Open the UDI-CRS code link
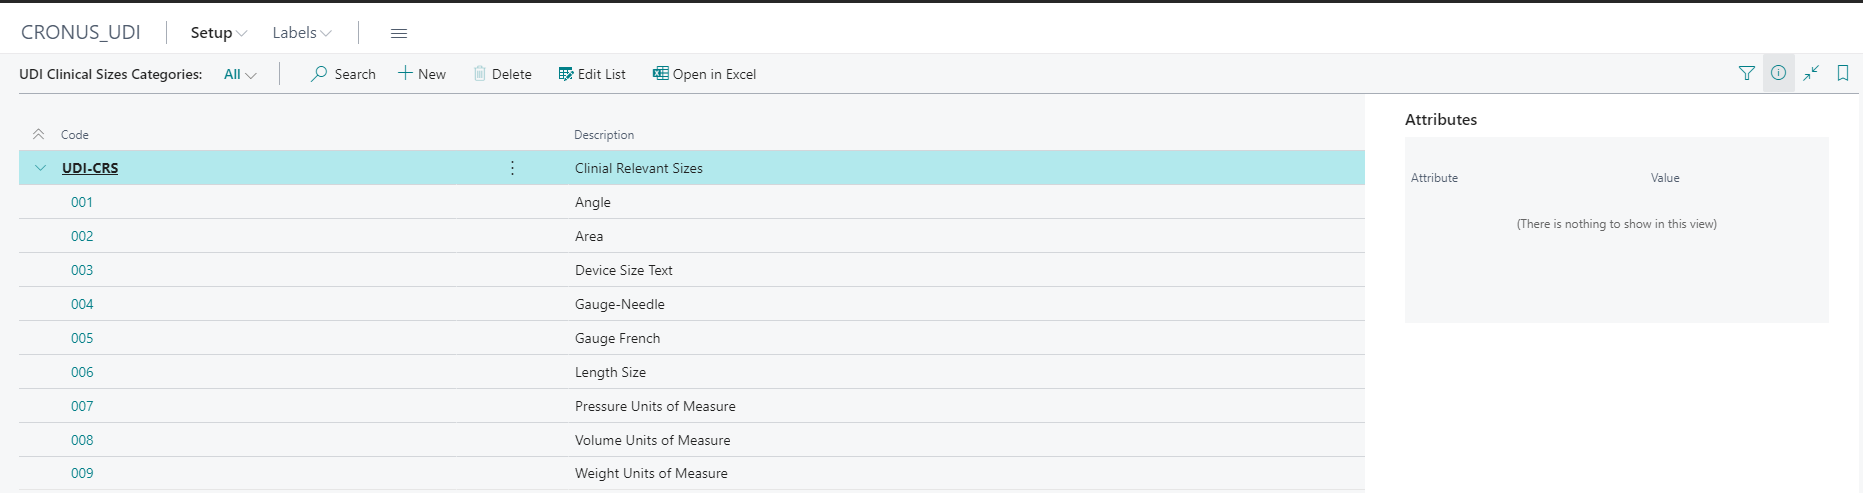The height and width of the screenshot is (493, 1863). (90, 168)
